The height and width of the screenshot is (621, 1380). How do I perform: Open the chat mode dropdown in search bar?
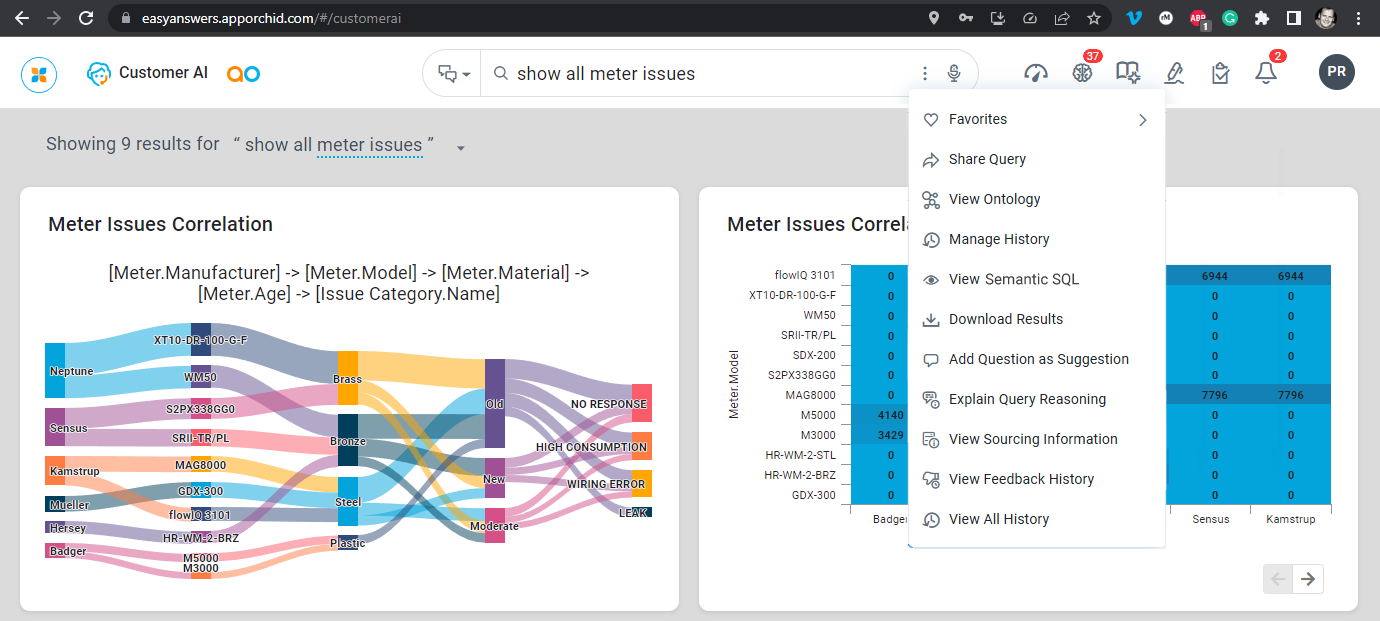[x=453, y=74]
